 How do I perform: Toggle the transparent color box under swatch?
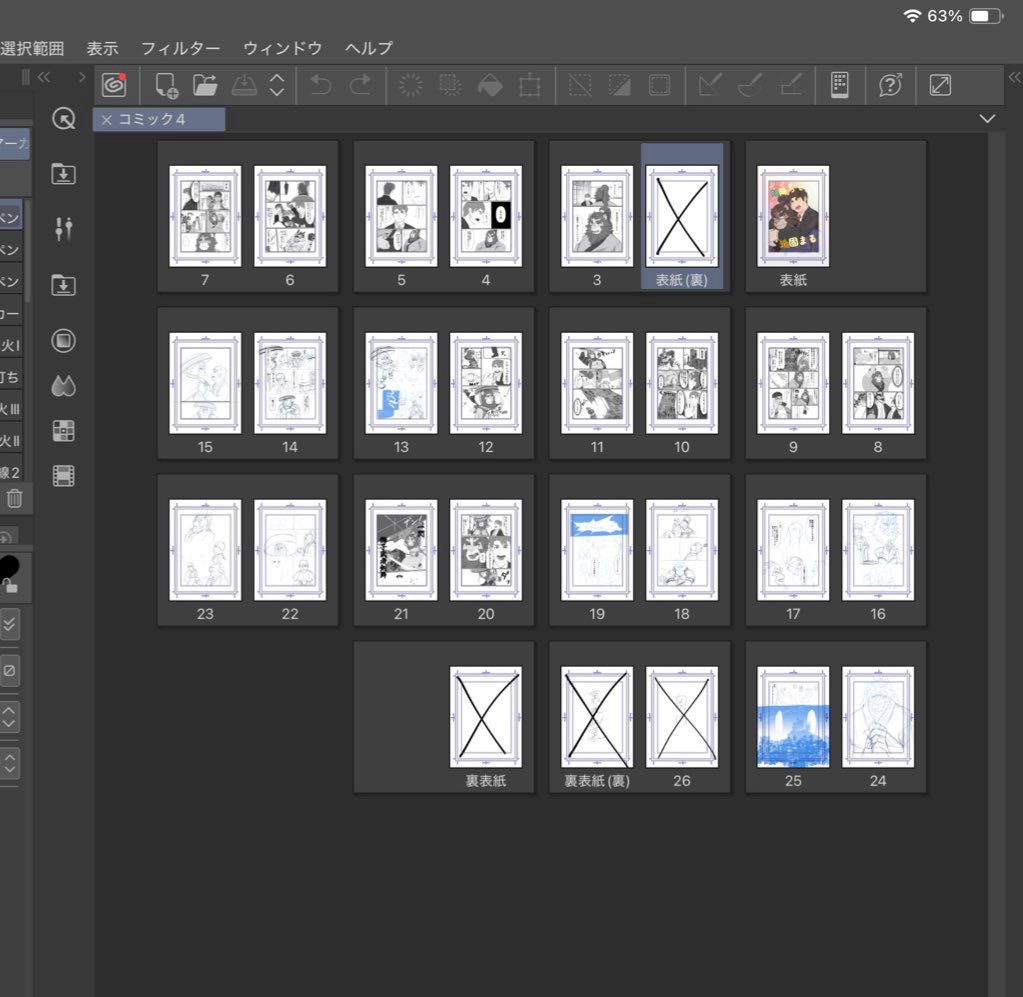tap(9, 670)
